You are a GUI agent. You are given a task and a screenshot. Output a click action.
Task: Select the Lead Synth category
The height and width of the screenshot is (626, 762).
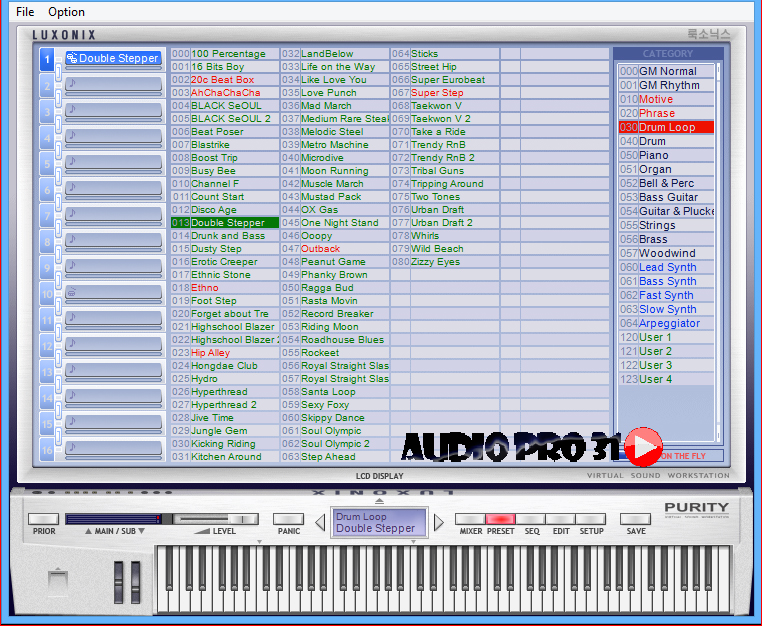[666, 267]
